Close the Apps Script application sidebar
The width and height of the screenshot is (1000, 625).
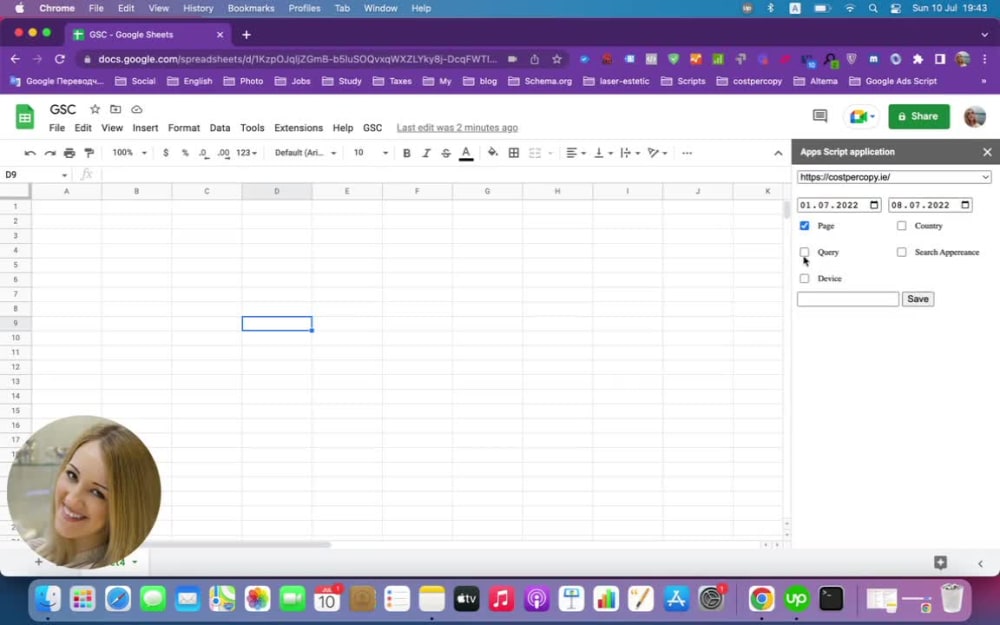click(987, 152)
